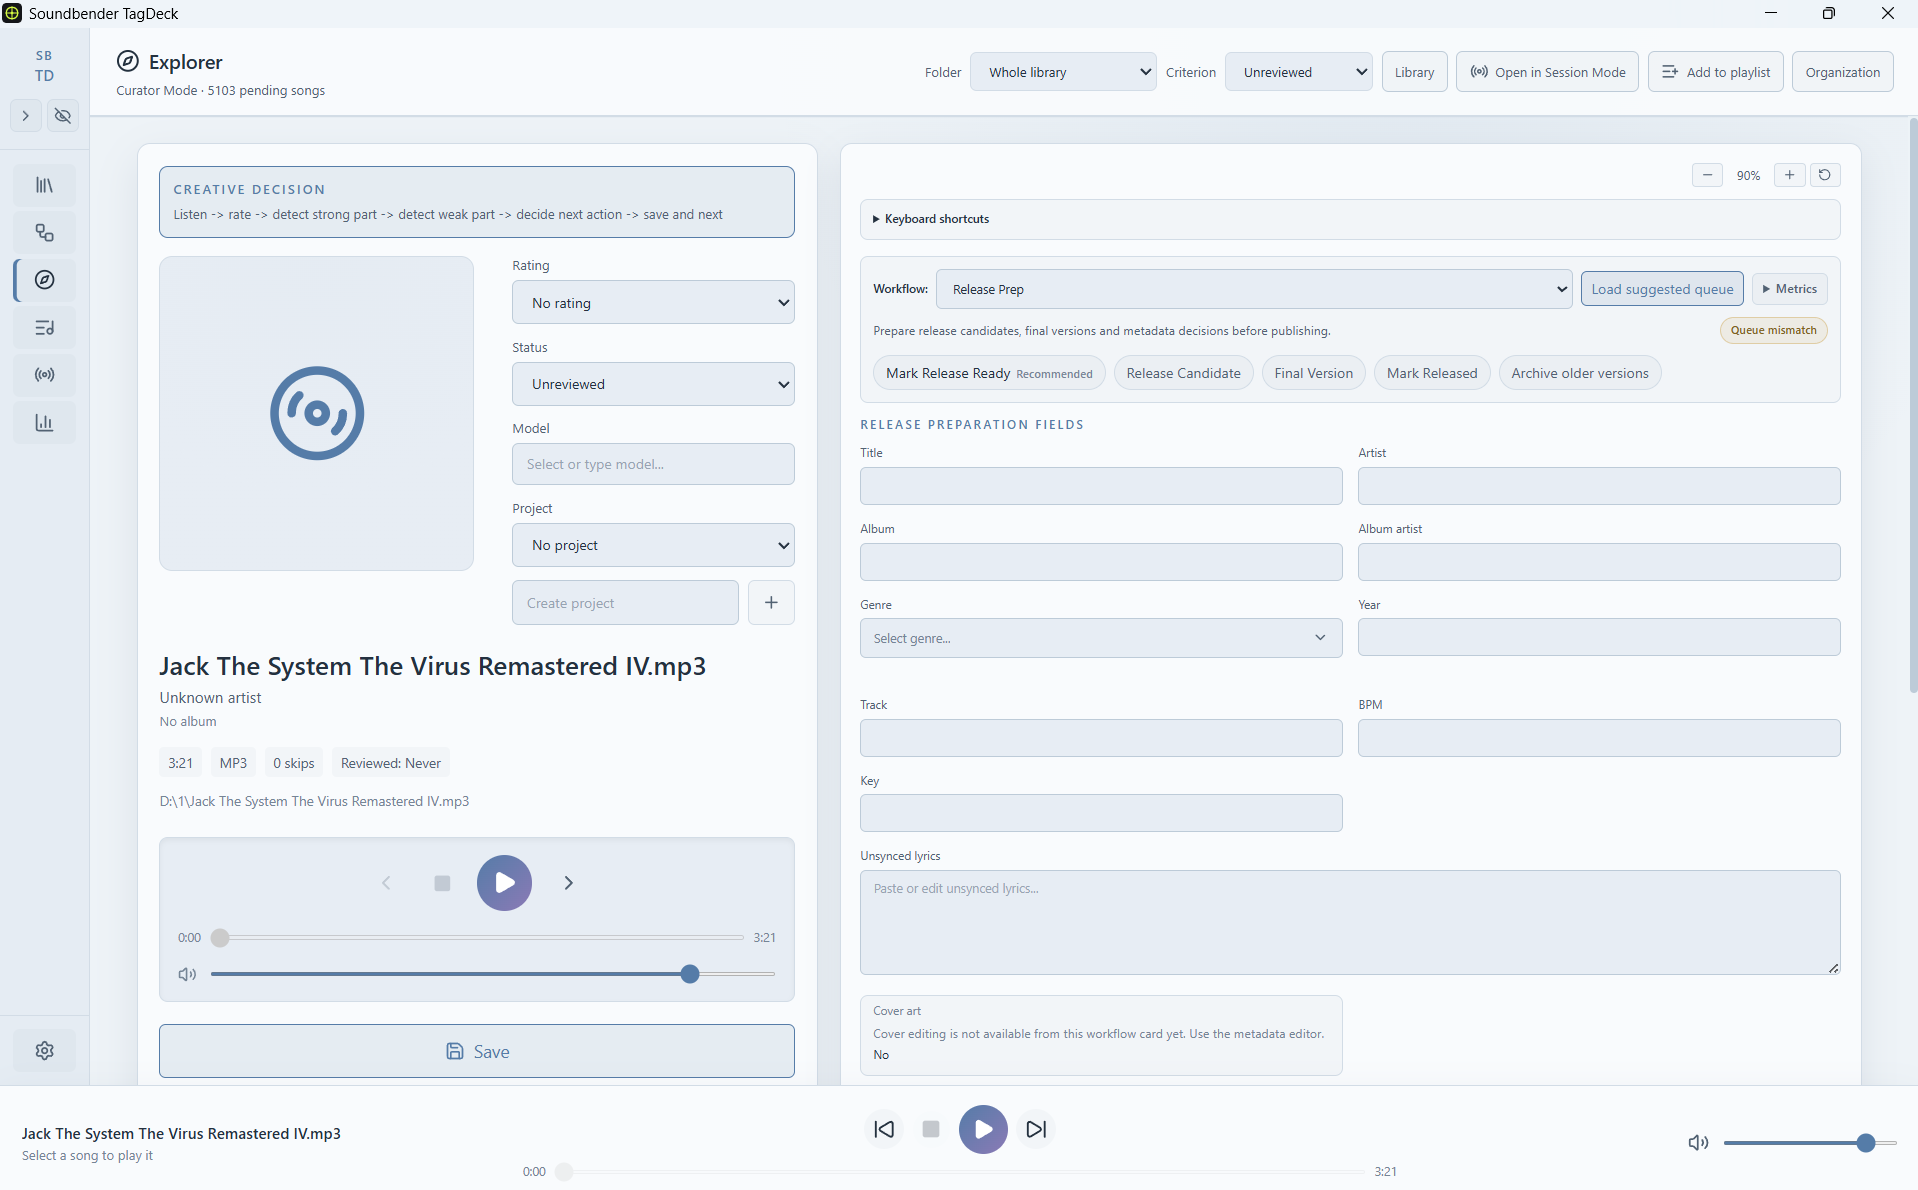The image size is (1918, 1190).
Task: Click the Queue mismatch badge
Action: click(x=1773, y=330)
